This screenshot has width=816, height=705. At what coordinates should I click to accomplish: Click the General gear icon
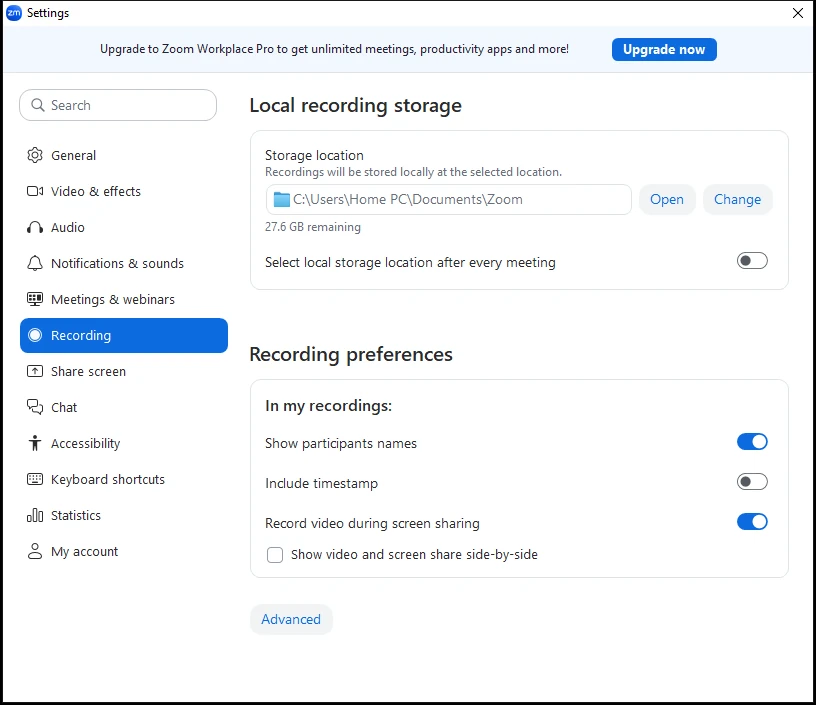click(x=35, y=155)
